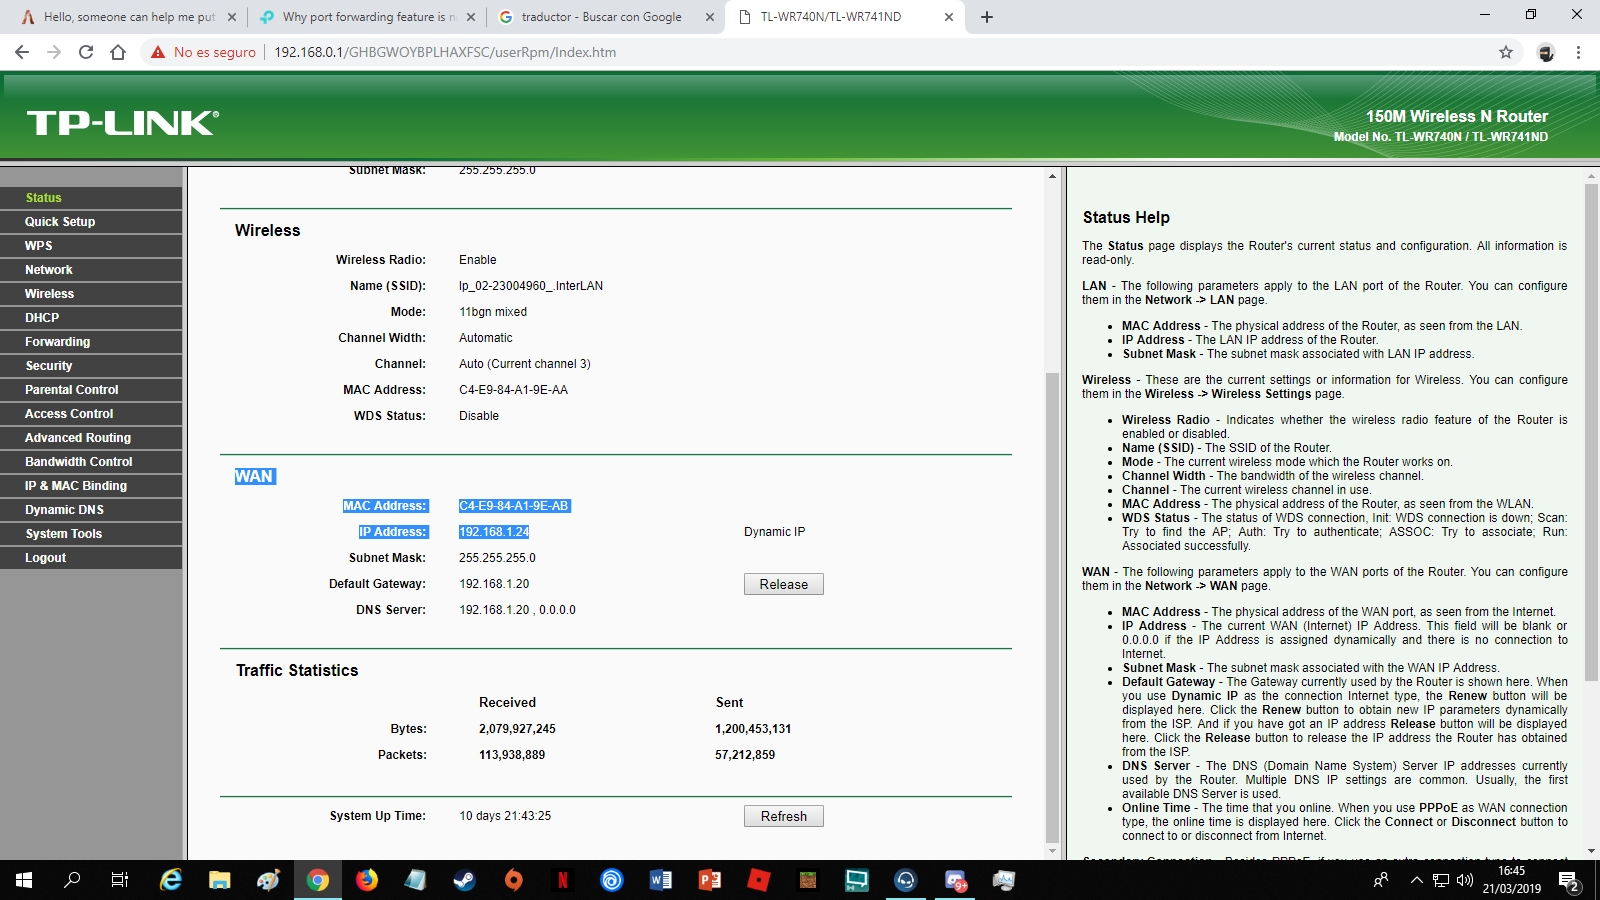The image size is (1600, 900).
Task: Open Netflix from the taskbar
Action: click(x=563, y=880)
